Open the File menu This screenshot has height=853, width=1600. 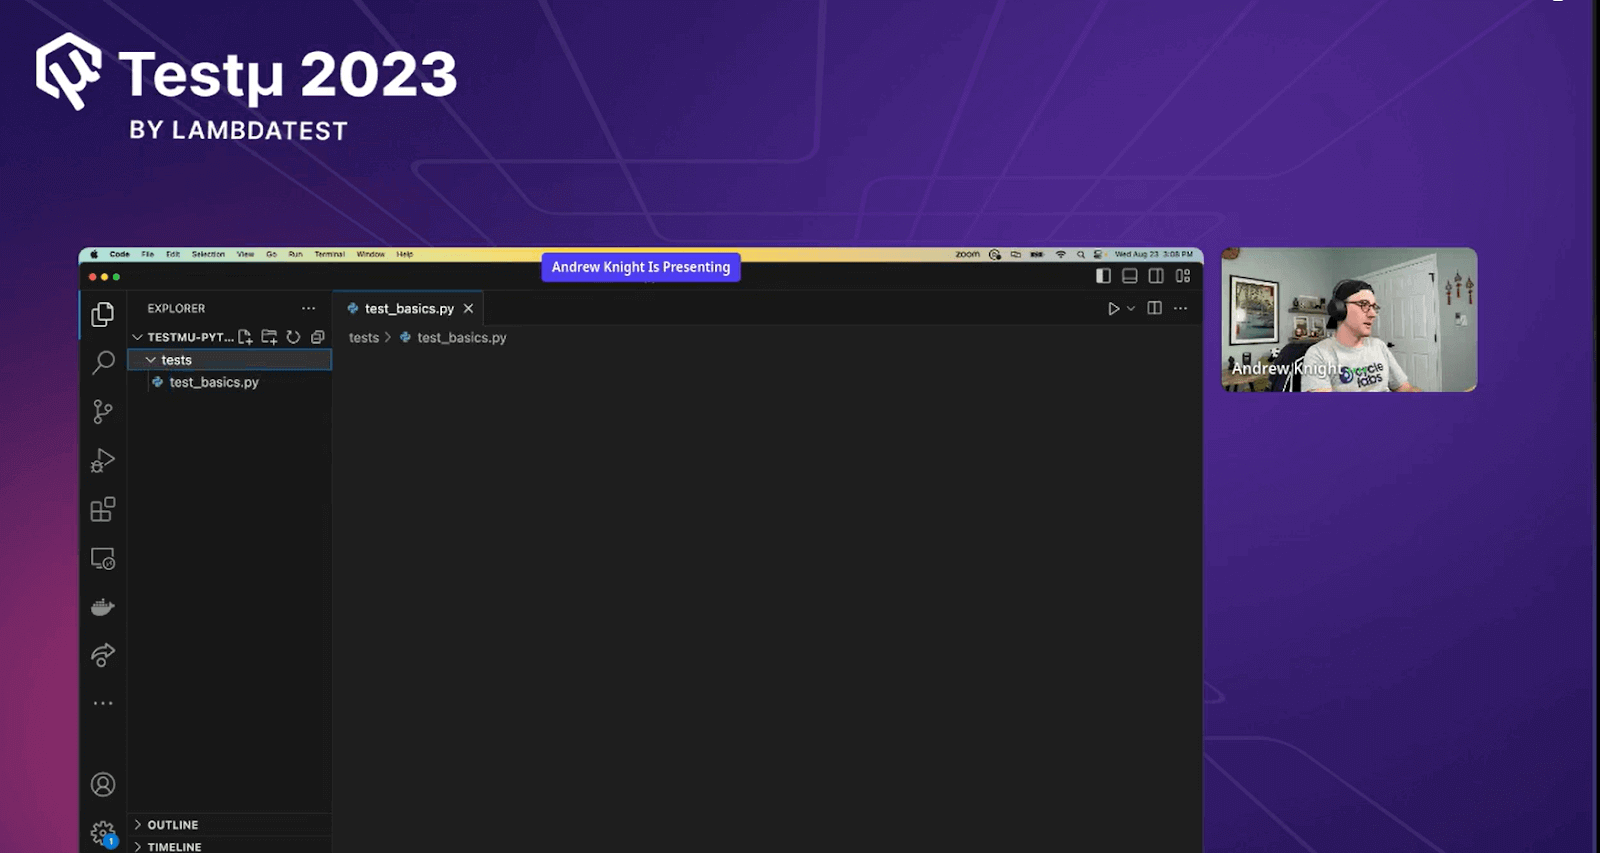(148, 254)
